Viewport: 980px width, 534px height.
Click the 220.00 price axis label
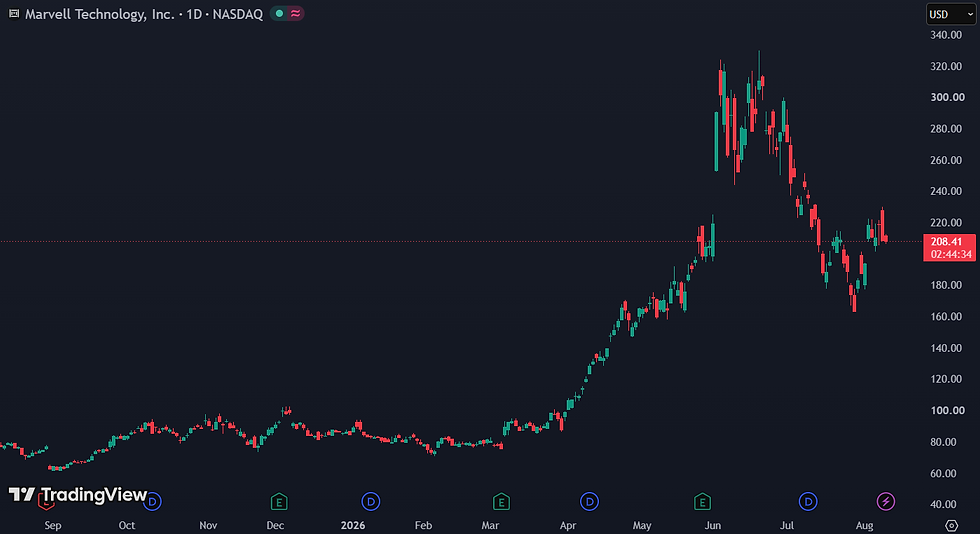click(946, 223)
